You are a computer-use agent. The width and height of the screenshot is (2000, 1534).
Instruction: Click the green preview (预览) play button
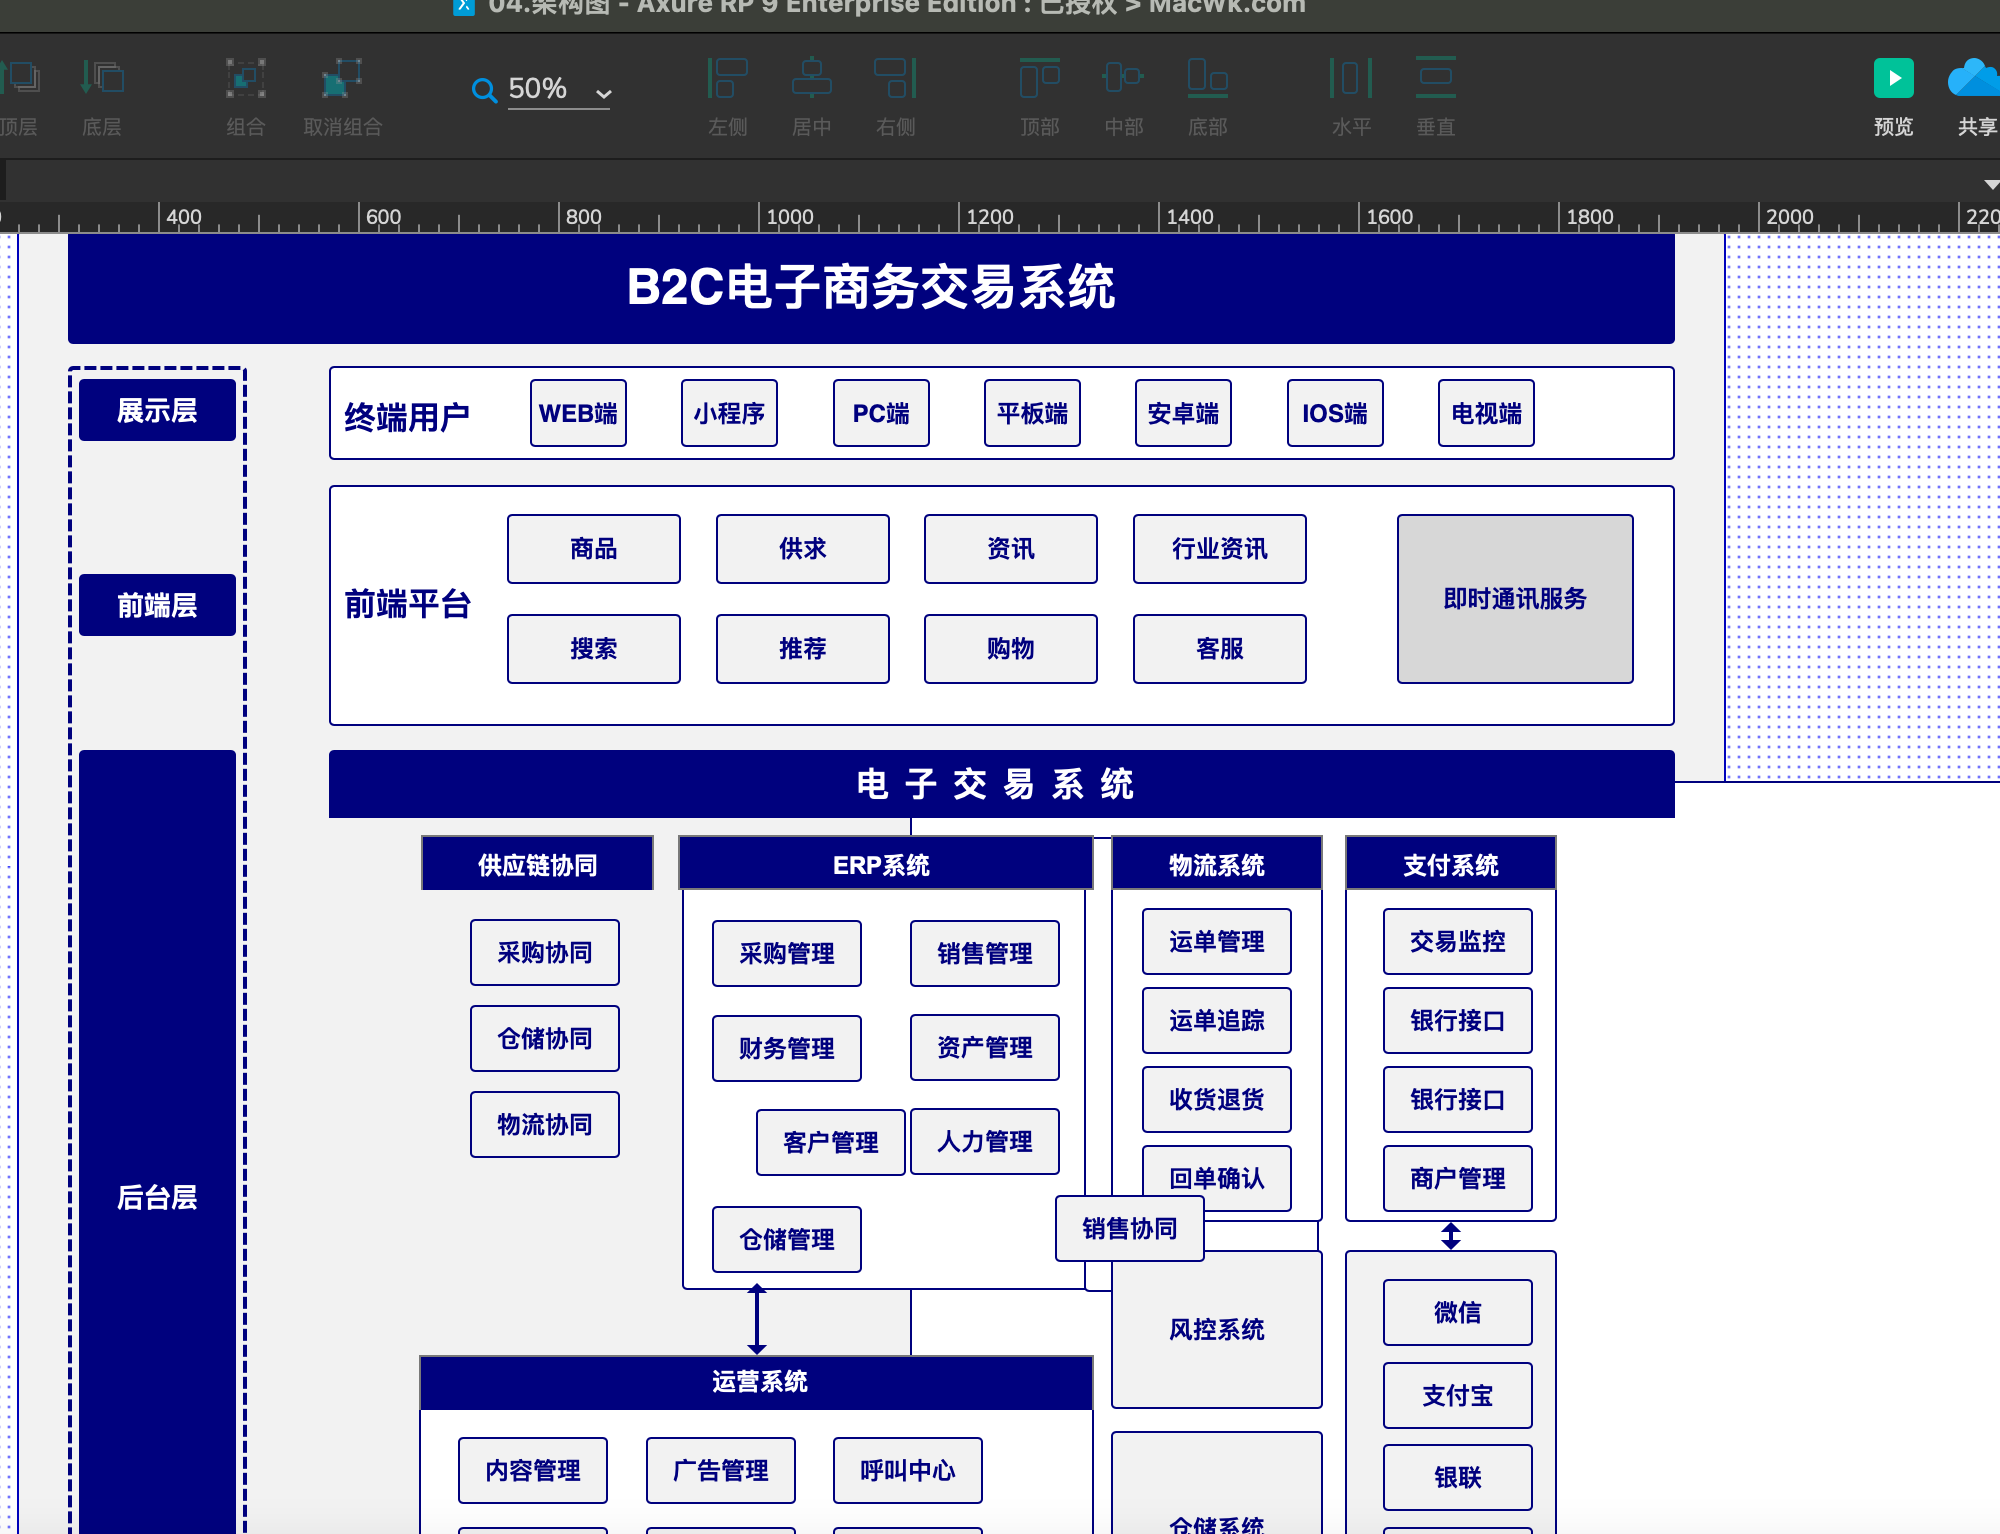[x=1893, y=78]
